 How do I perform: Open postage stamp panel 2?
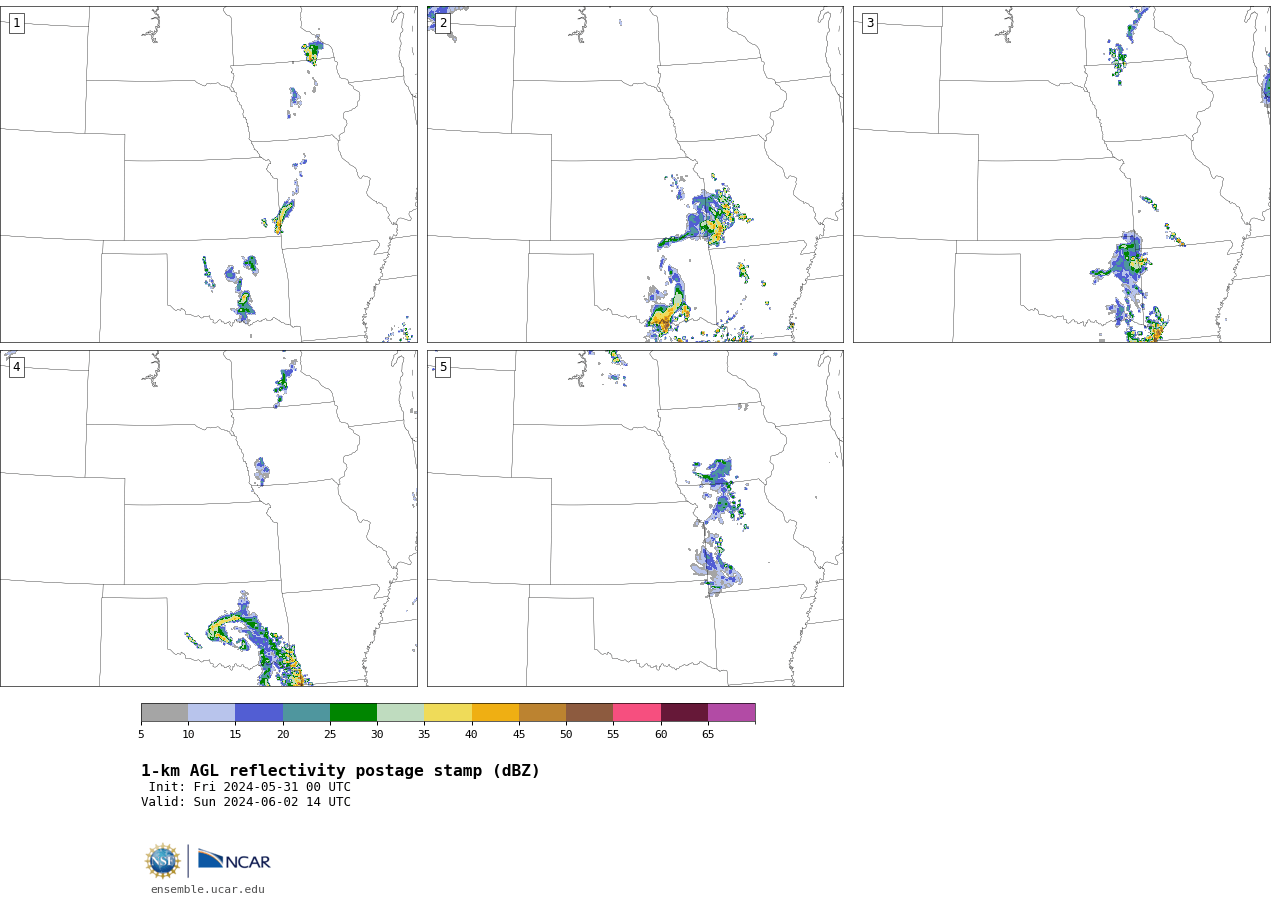(635, 174)
